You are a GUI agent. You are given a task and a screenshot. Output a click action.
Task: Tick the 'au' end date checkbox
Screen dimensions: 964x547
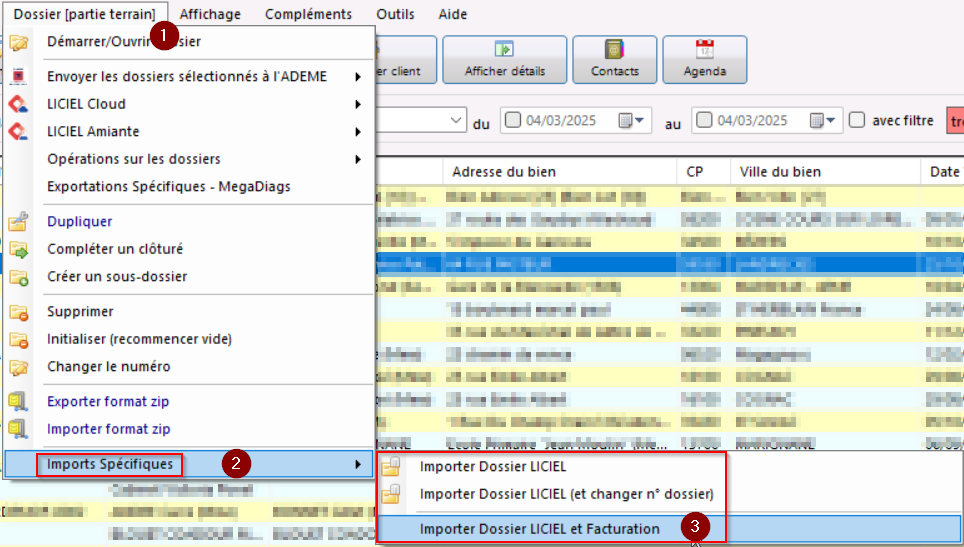coord(704,120)
